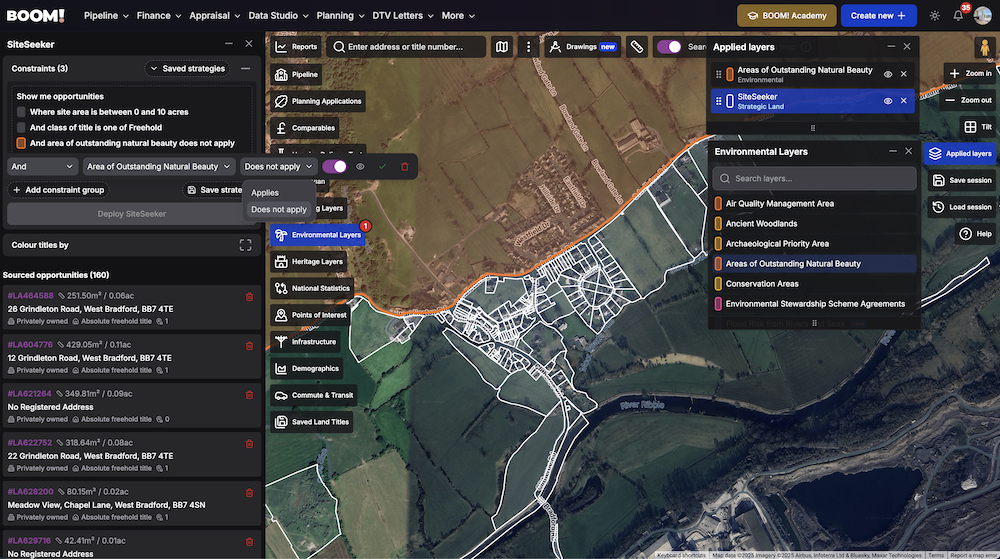Click the Conservation Areas colour swatch
This screenshot has height=559, width=1000.
coord(718,284)
